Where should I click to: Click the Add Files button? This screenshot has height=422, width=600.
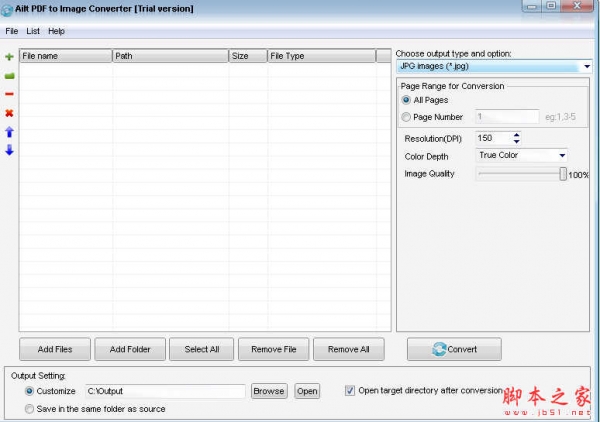click(x=55, y=349)
